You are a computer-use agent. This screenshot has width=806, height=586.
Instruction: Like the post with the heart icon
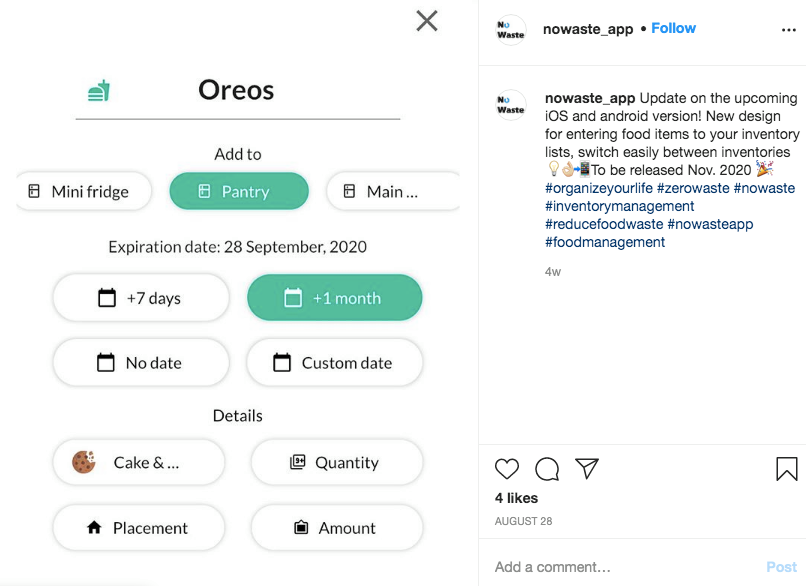coord(507,468)
